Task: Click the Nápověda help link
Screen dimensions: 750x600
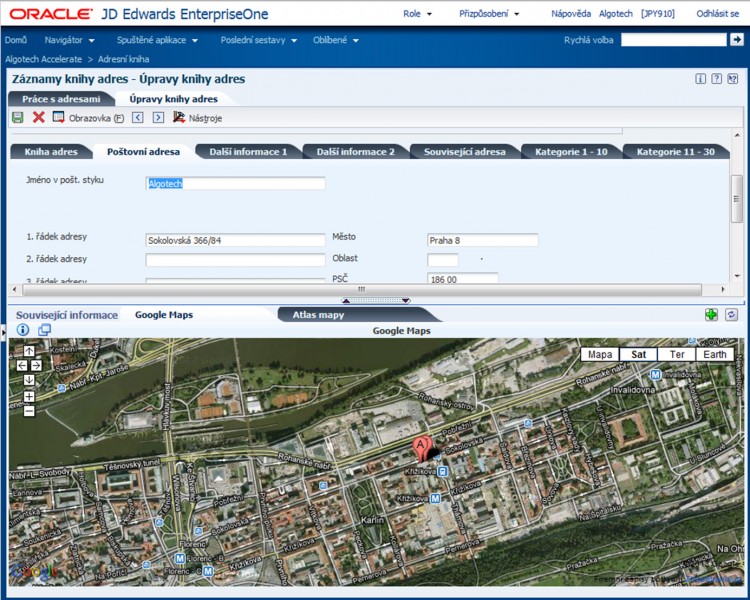Action: (570, 14)
